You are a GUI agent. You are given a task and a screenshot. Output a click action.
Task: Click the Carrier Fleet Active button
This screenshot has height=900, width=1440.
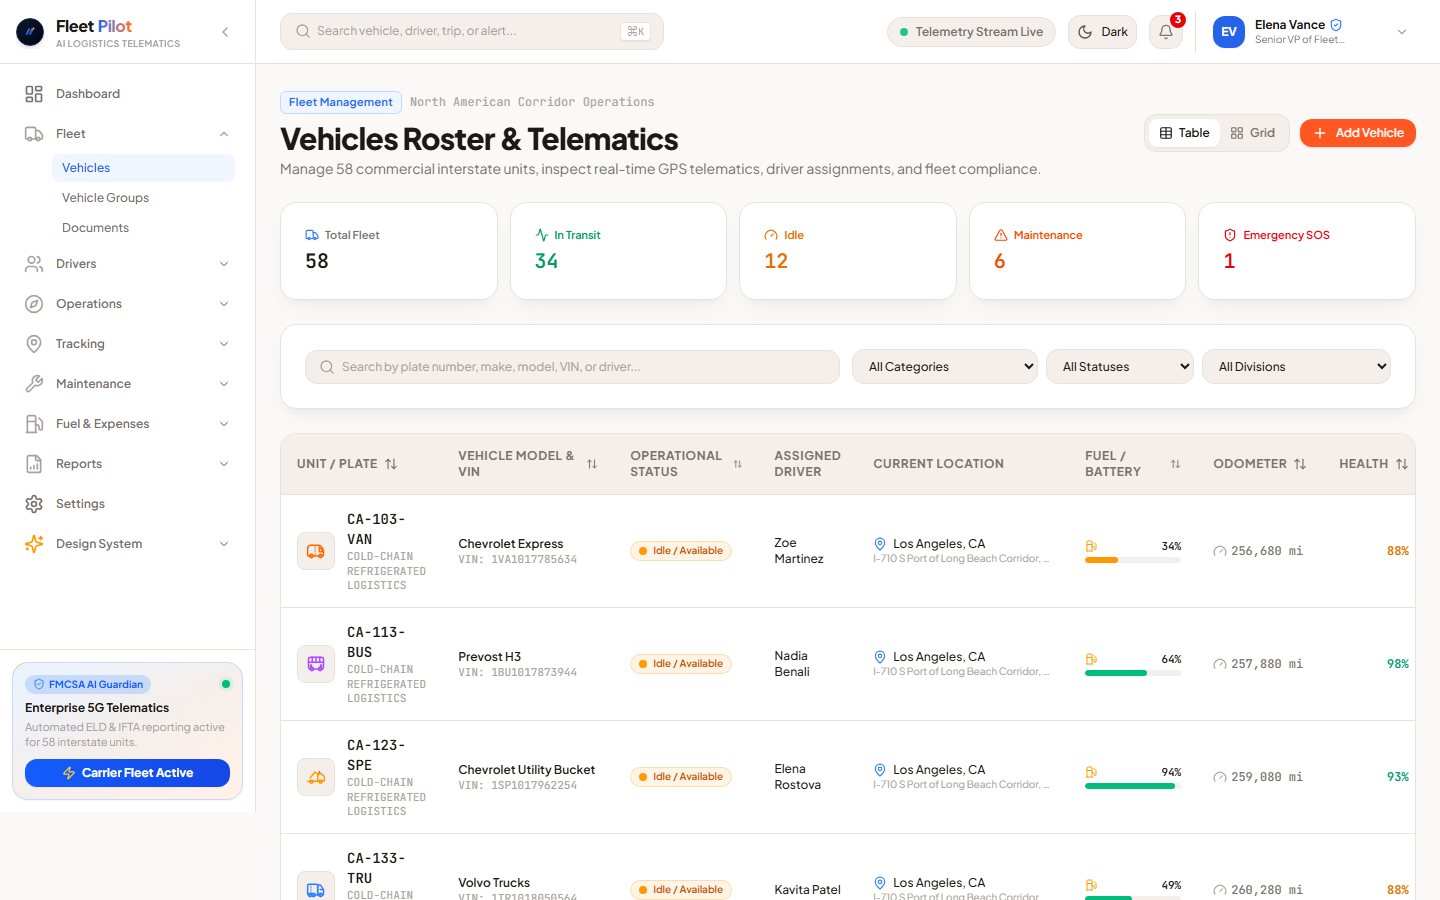tap(127, 773)
